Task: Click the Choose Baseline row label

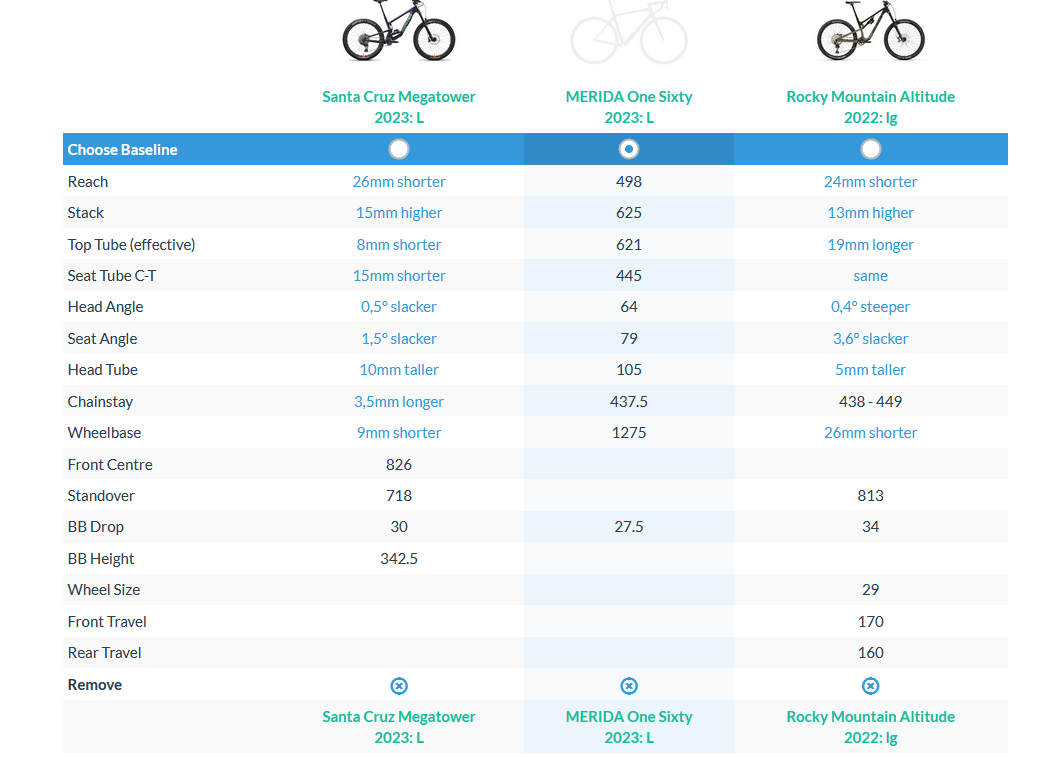Action: pos(123,150)
